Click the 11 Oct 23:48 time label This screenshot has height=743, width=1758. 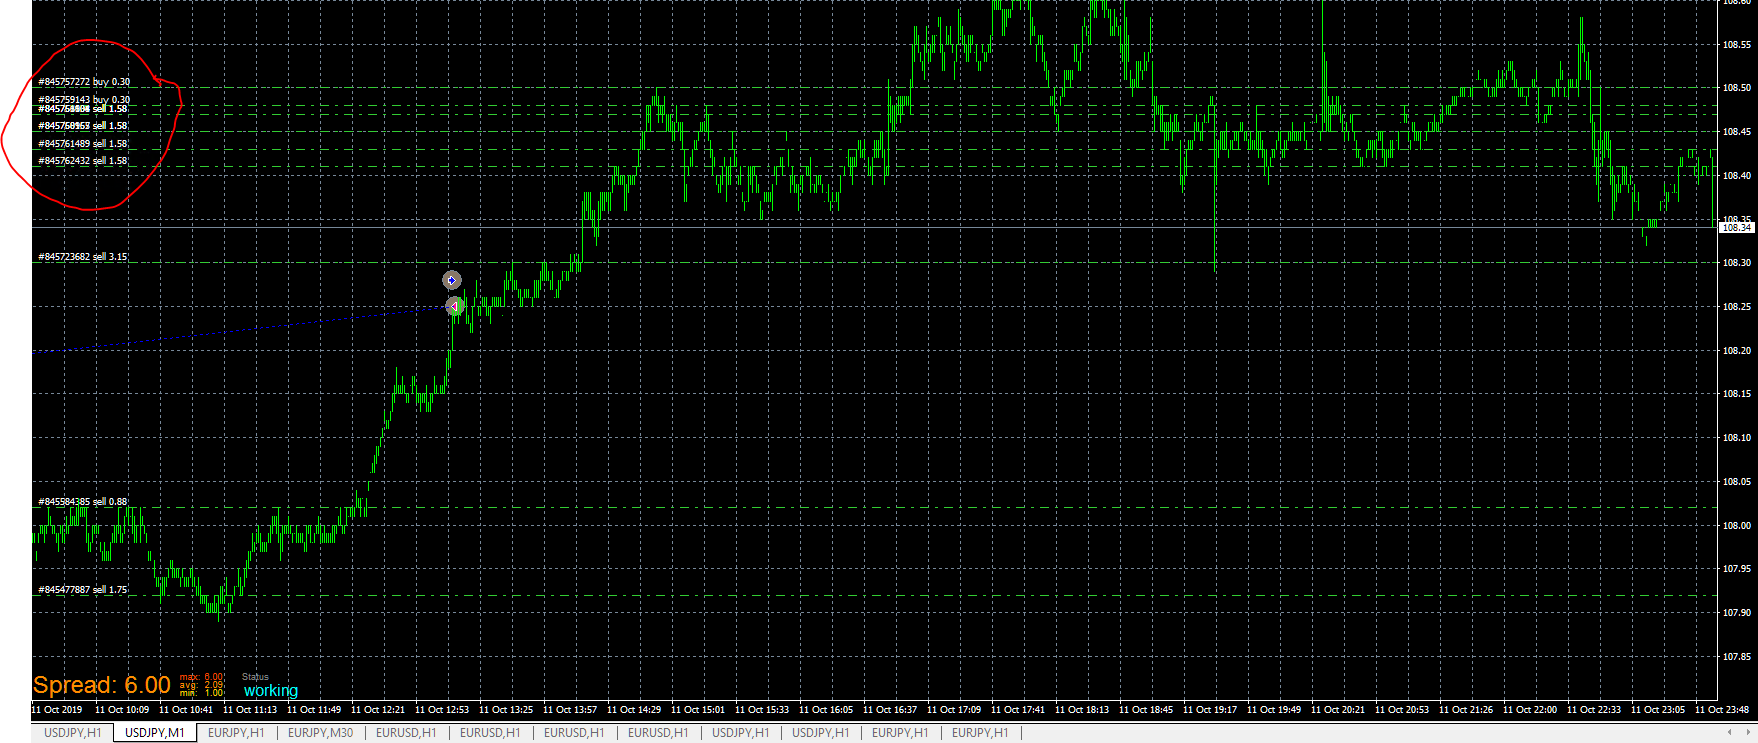(x=1722, y=710)
